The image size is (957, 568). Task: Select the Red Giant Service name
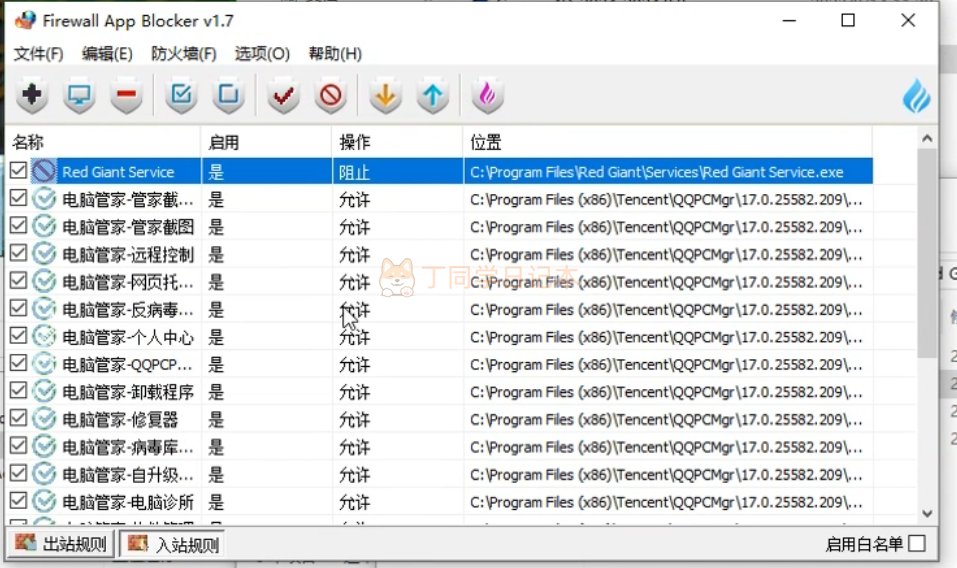[118, 172]
